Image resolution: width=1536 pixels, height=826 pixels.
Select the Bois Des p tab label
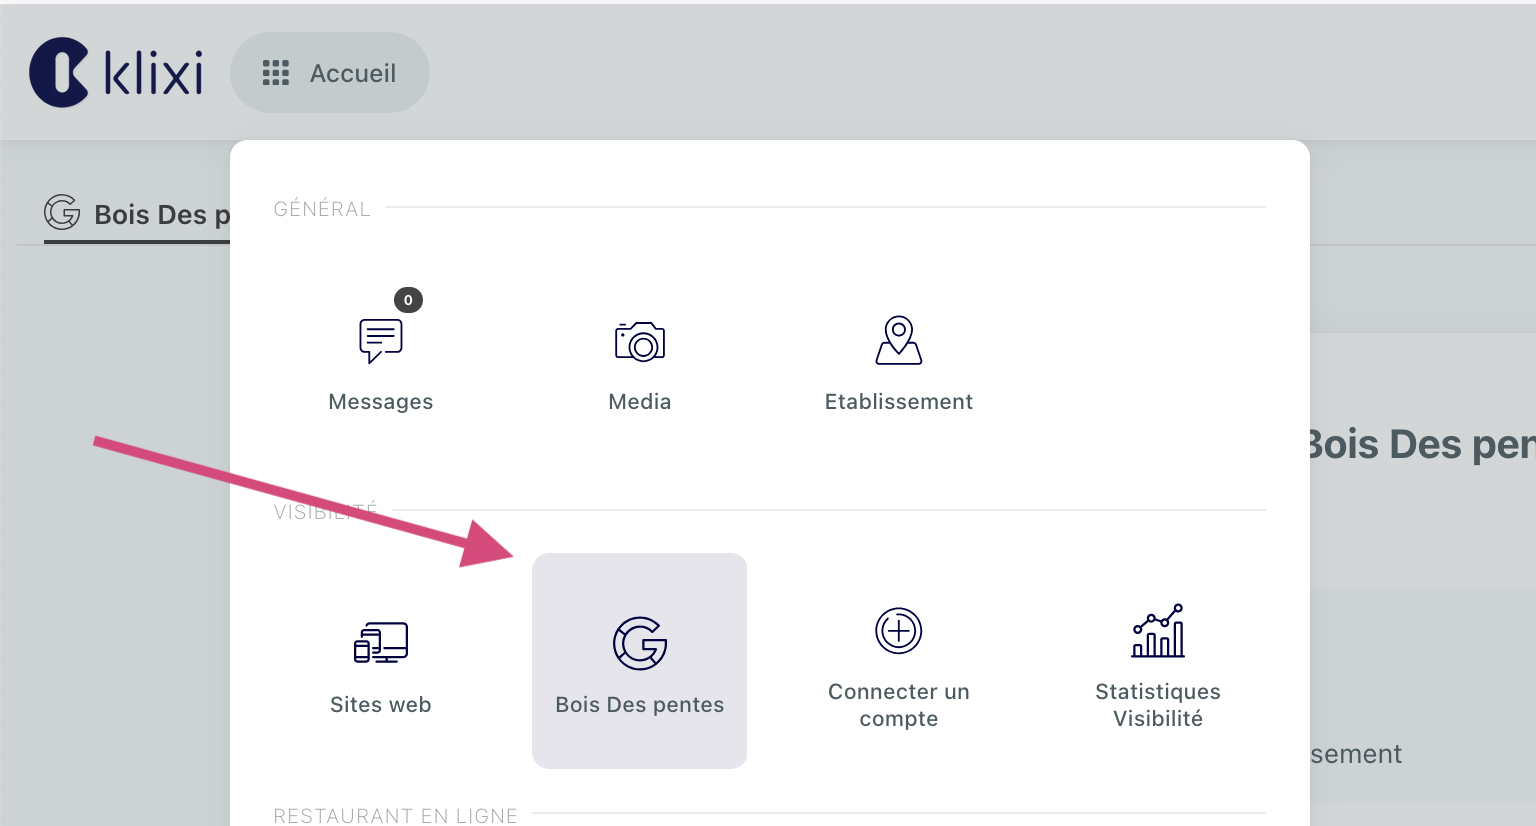point(162,215)
